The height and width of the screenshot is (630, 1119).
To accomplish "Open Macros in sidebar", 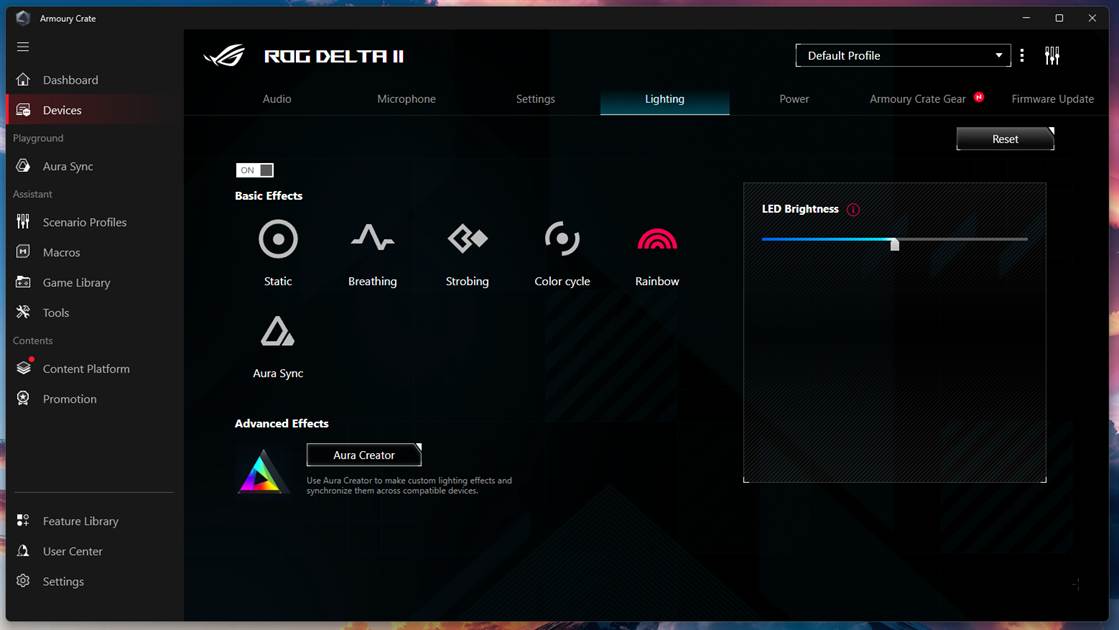I will (x=93, y=252).
